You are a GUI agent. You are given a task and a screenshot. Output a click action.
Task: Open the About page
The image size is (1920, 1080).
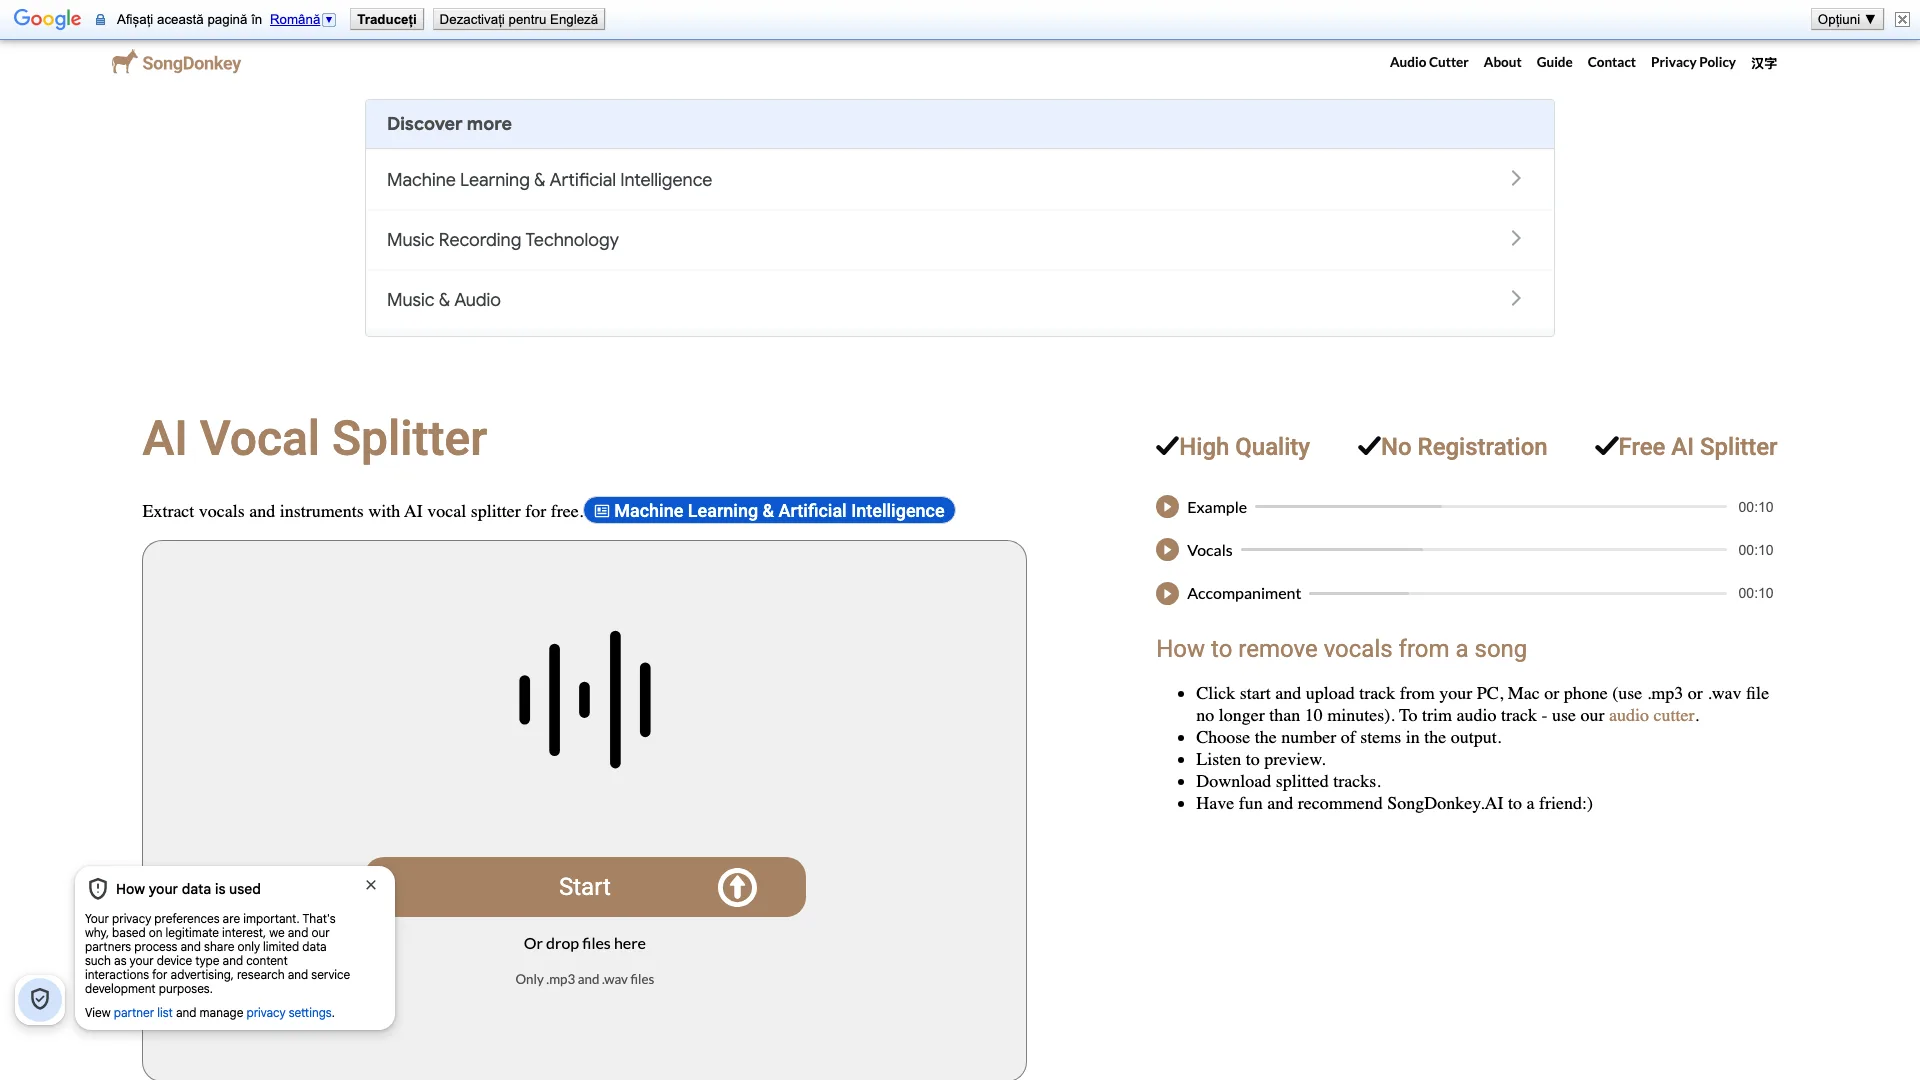[x=1502, y=62]
